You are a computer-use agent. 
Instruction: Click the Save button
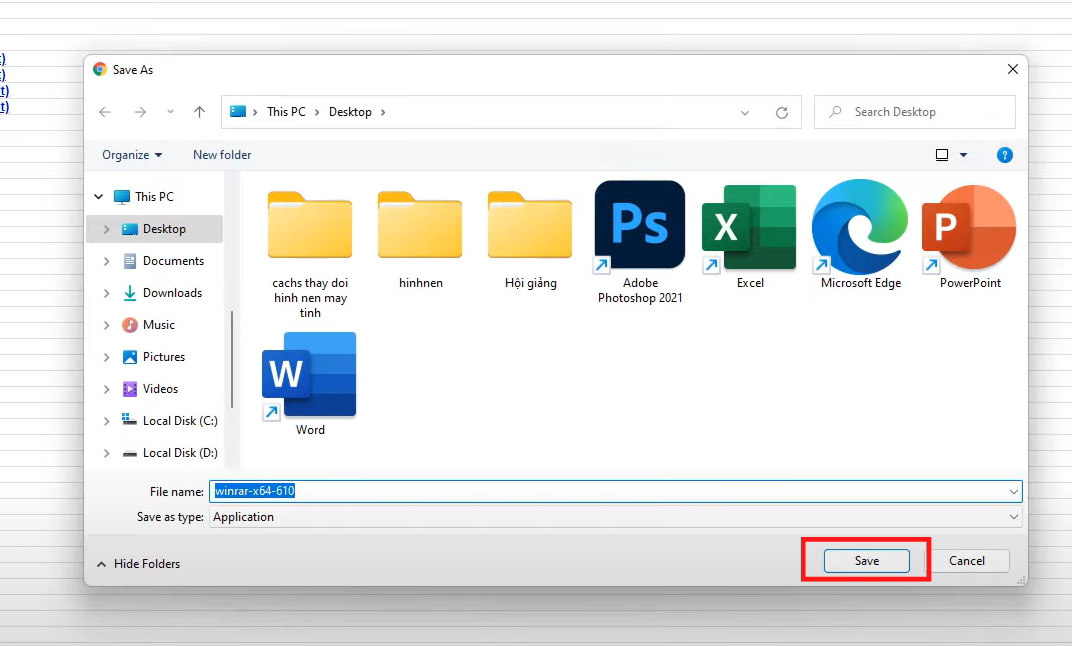pyautogui.click(x=866, y=561)
